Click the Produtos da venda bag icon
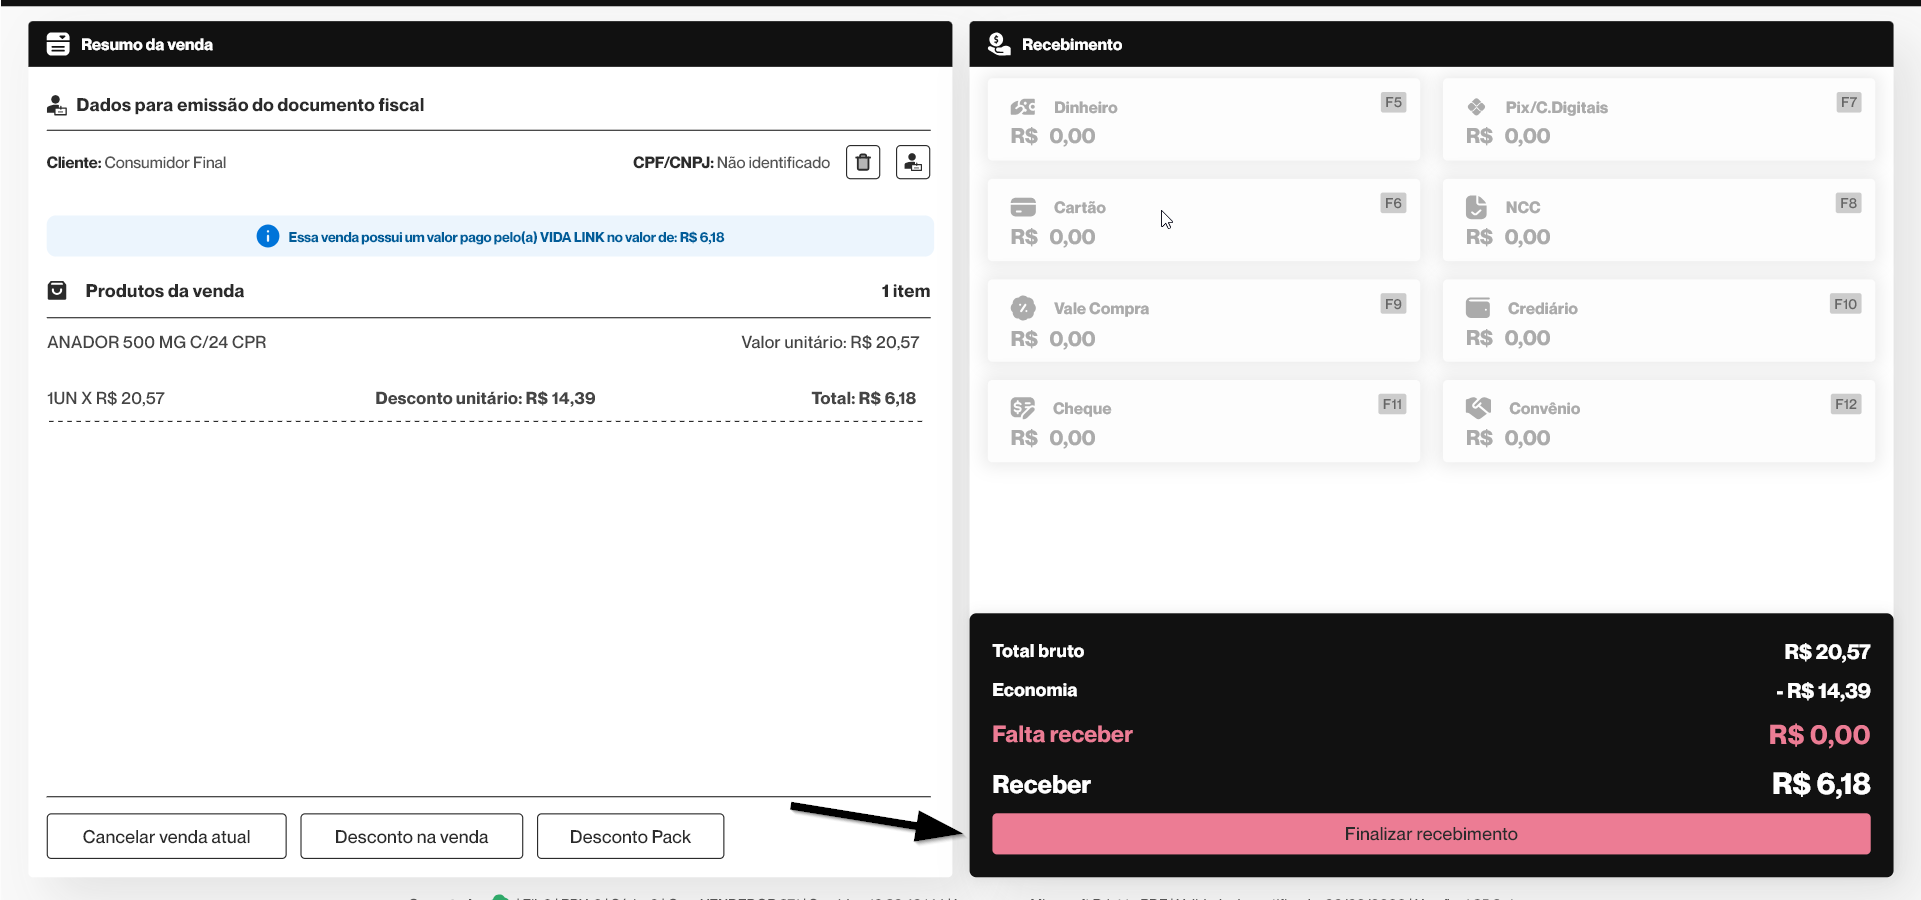Screen dimensions: 1921x900 pyautogui.click(x=57, y=291)
